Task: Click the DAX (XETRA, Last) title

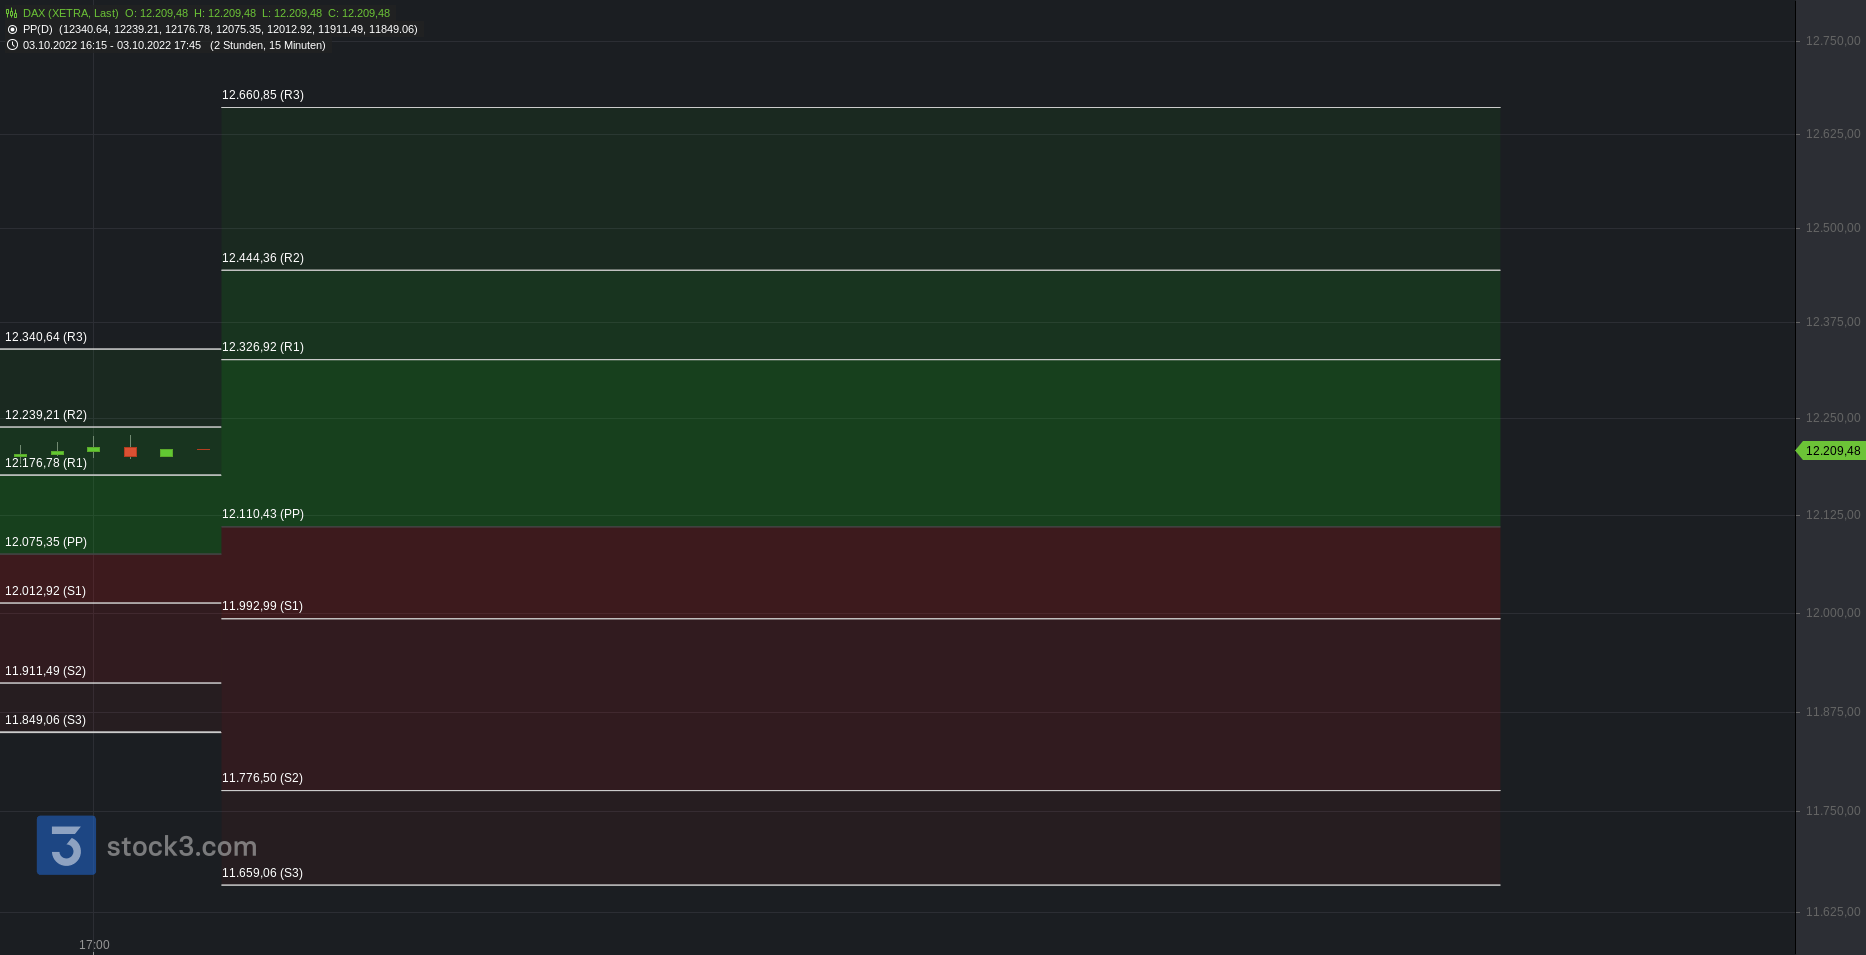Action: 70,13
